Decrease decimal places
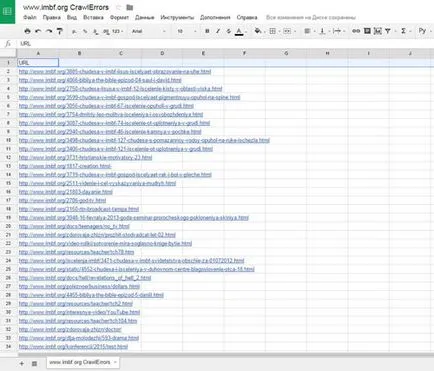This screenshot has width=434, height=371. [x=95, y=31]
